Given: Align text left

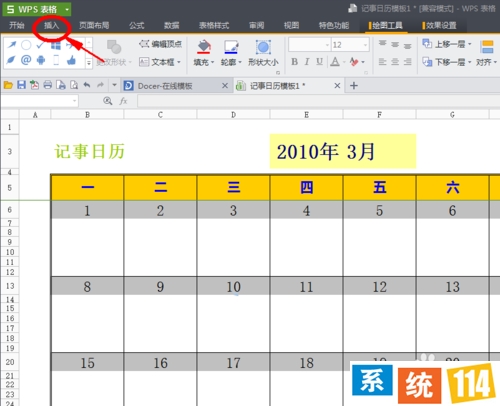Looking at the screenshot, I should [382, 62].
